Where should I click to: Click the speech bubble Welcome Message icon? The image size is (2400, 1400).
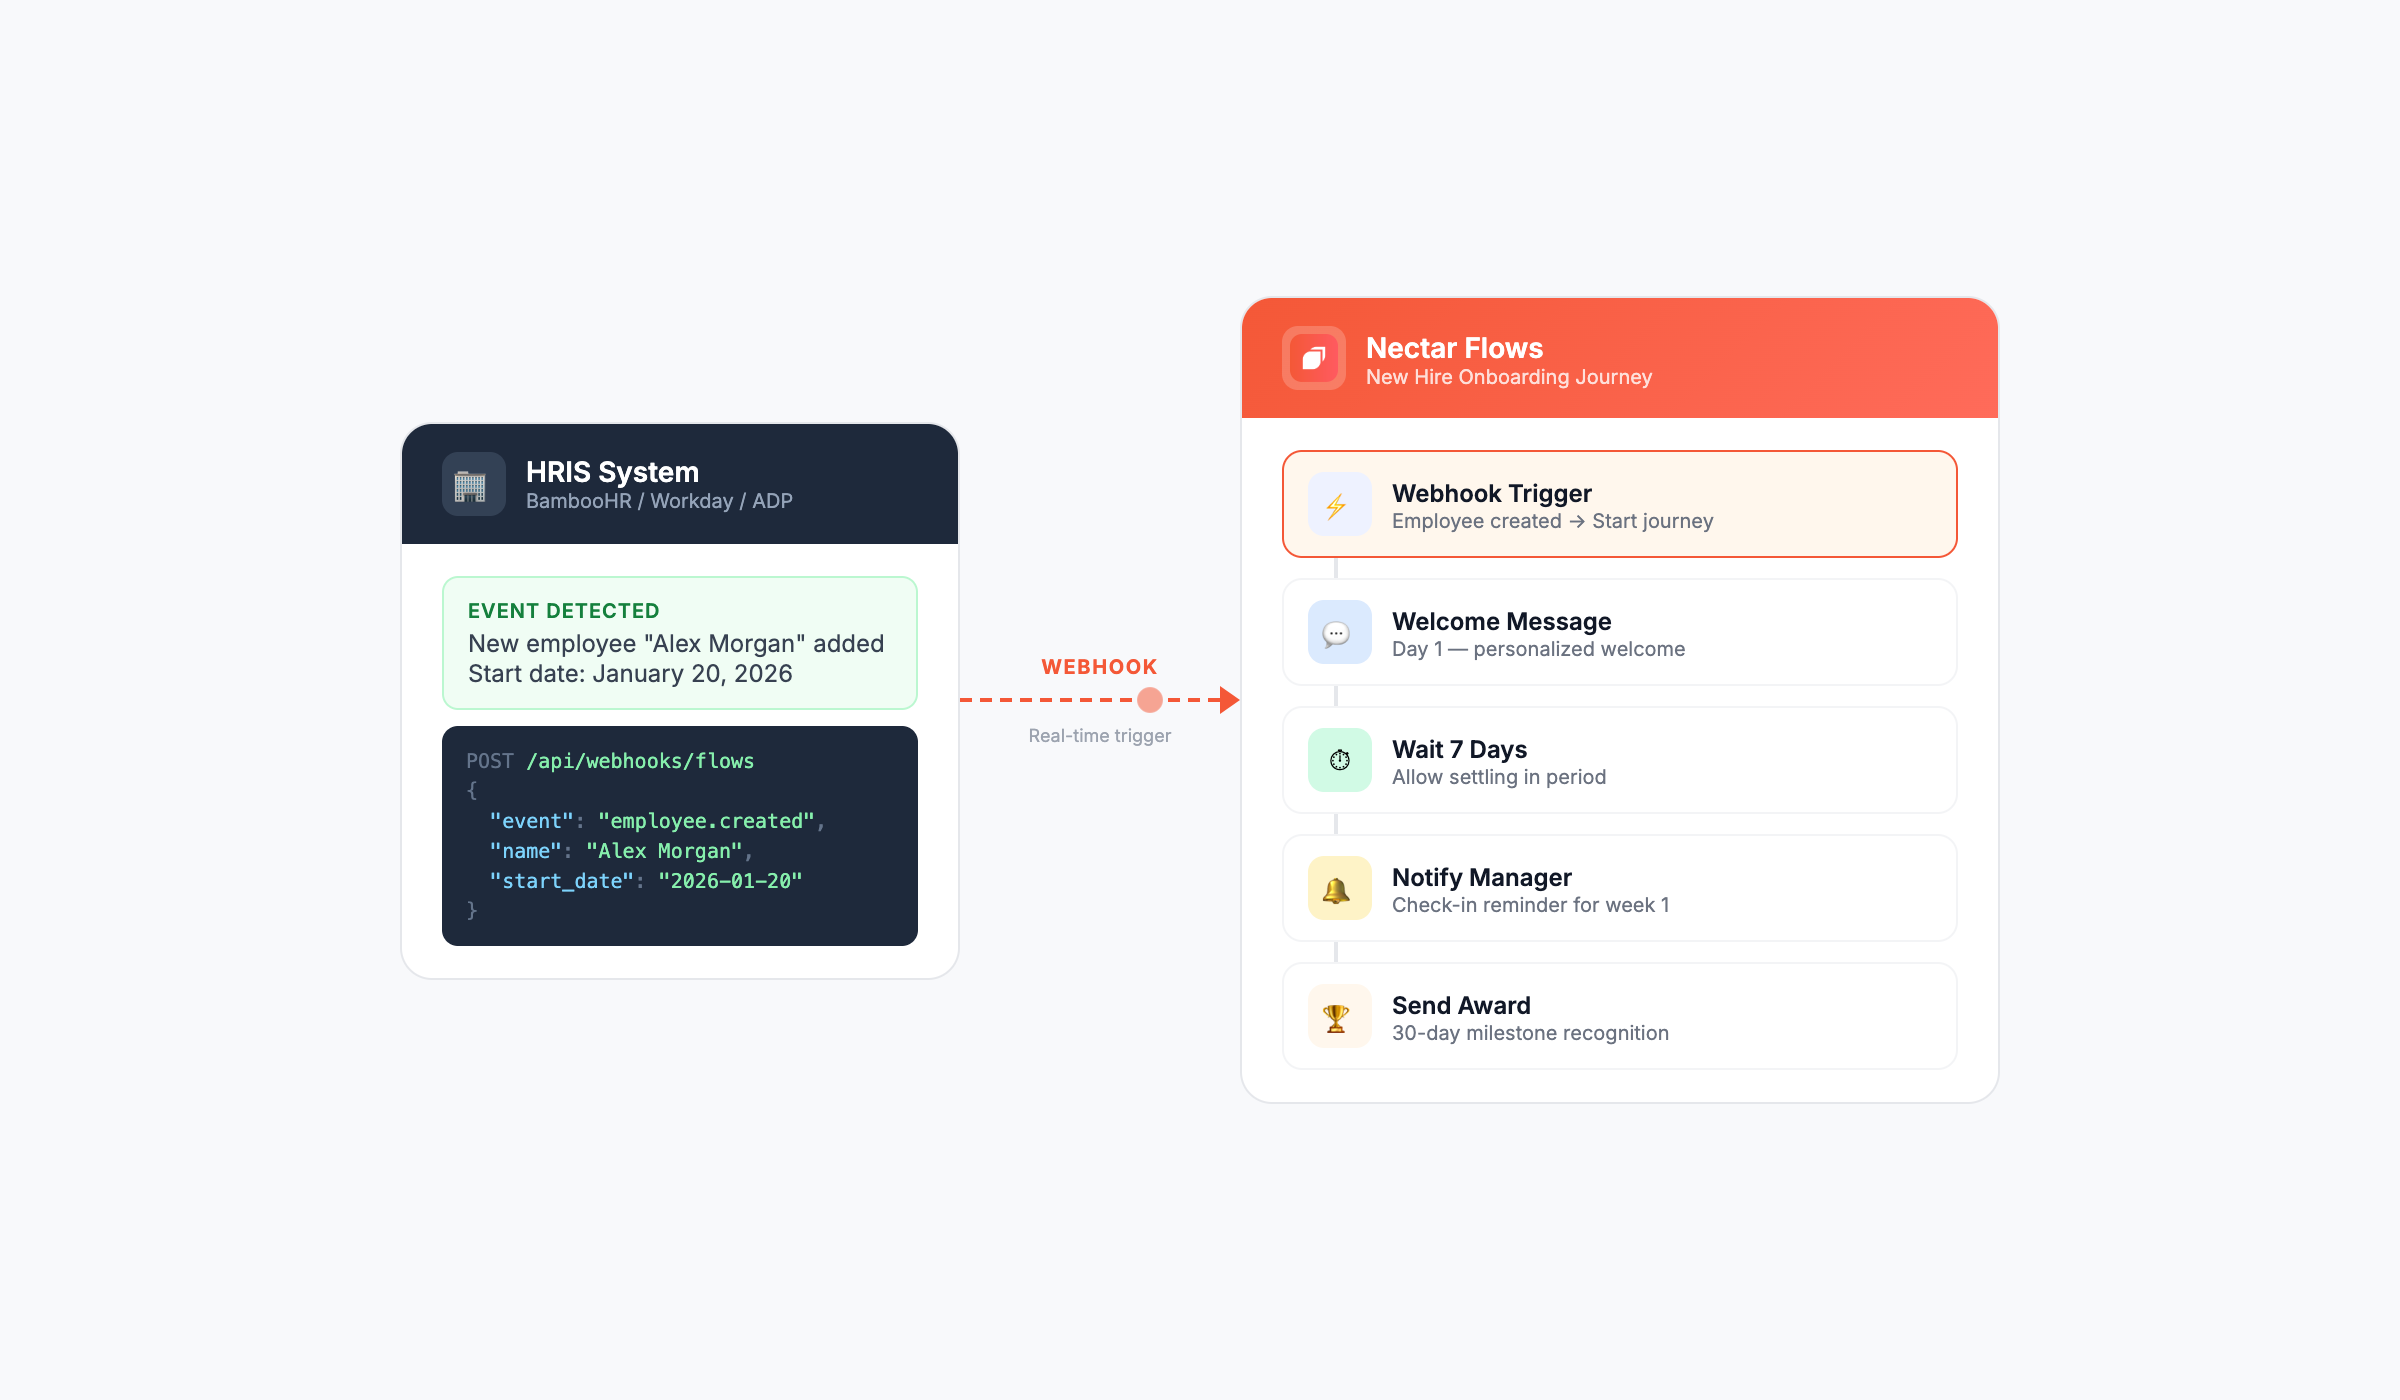[1338, 633]
